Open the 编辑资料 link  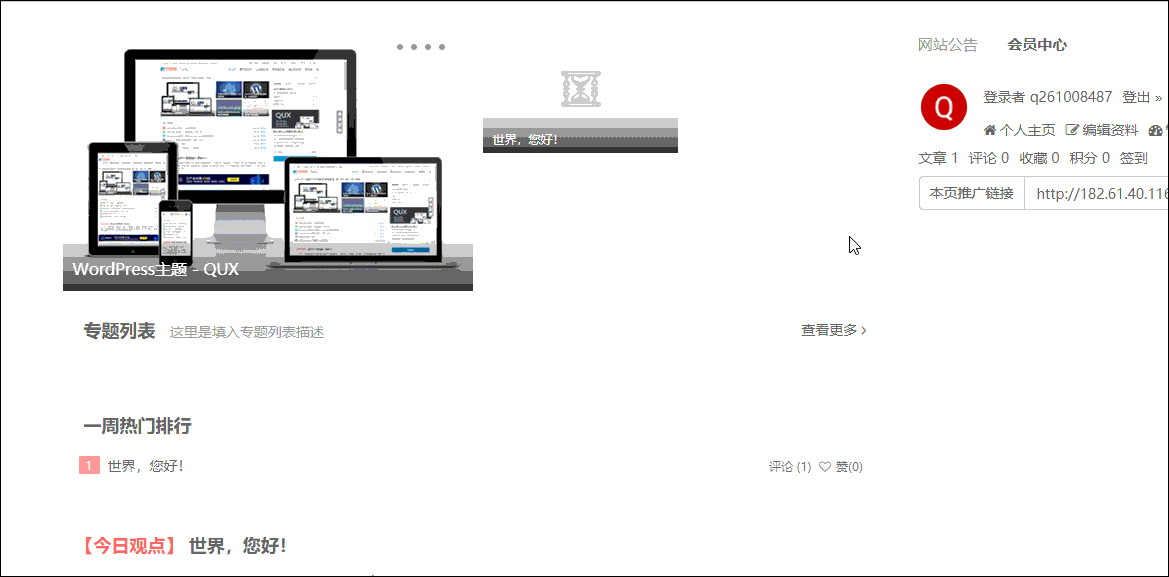[x=1110, y=130]
